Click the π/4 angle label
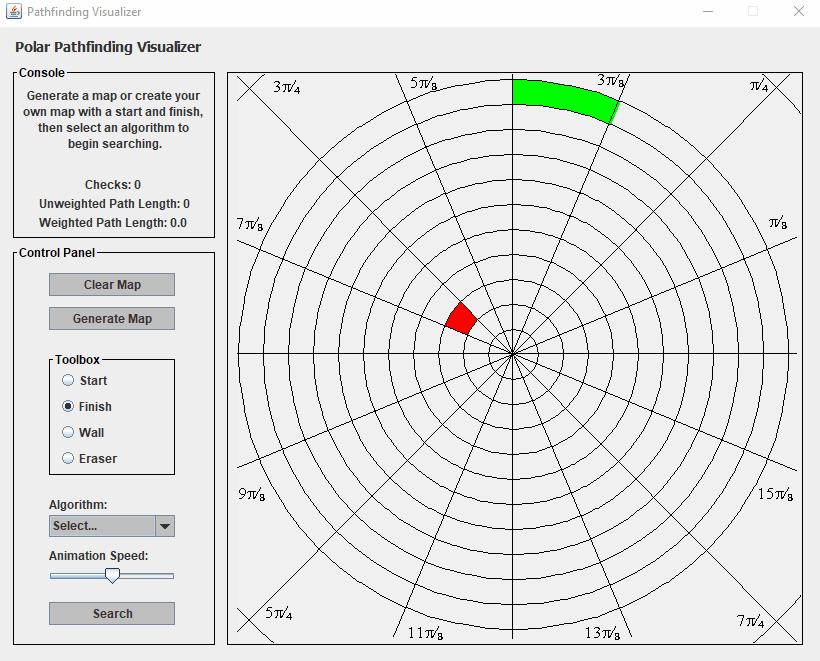Screen dimensions: 820x661 click(759, 85)
